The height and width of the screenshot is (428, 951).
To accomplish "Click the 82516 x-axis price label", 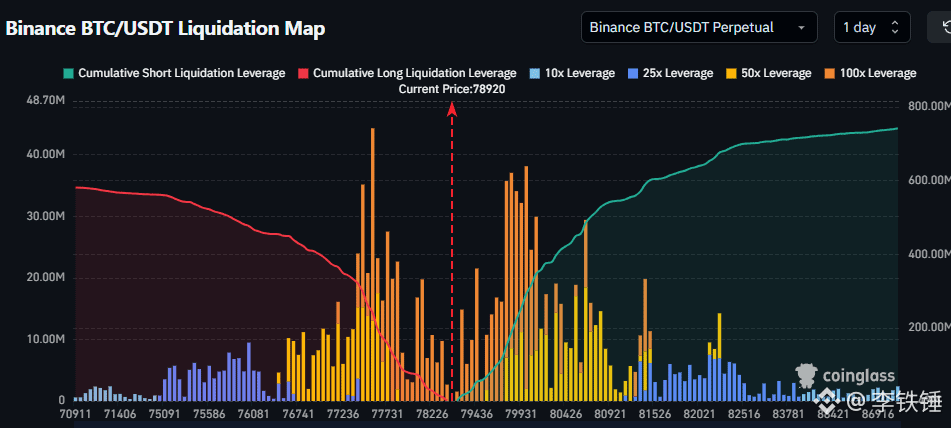I will pos(743,415).
